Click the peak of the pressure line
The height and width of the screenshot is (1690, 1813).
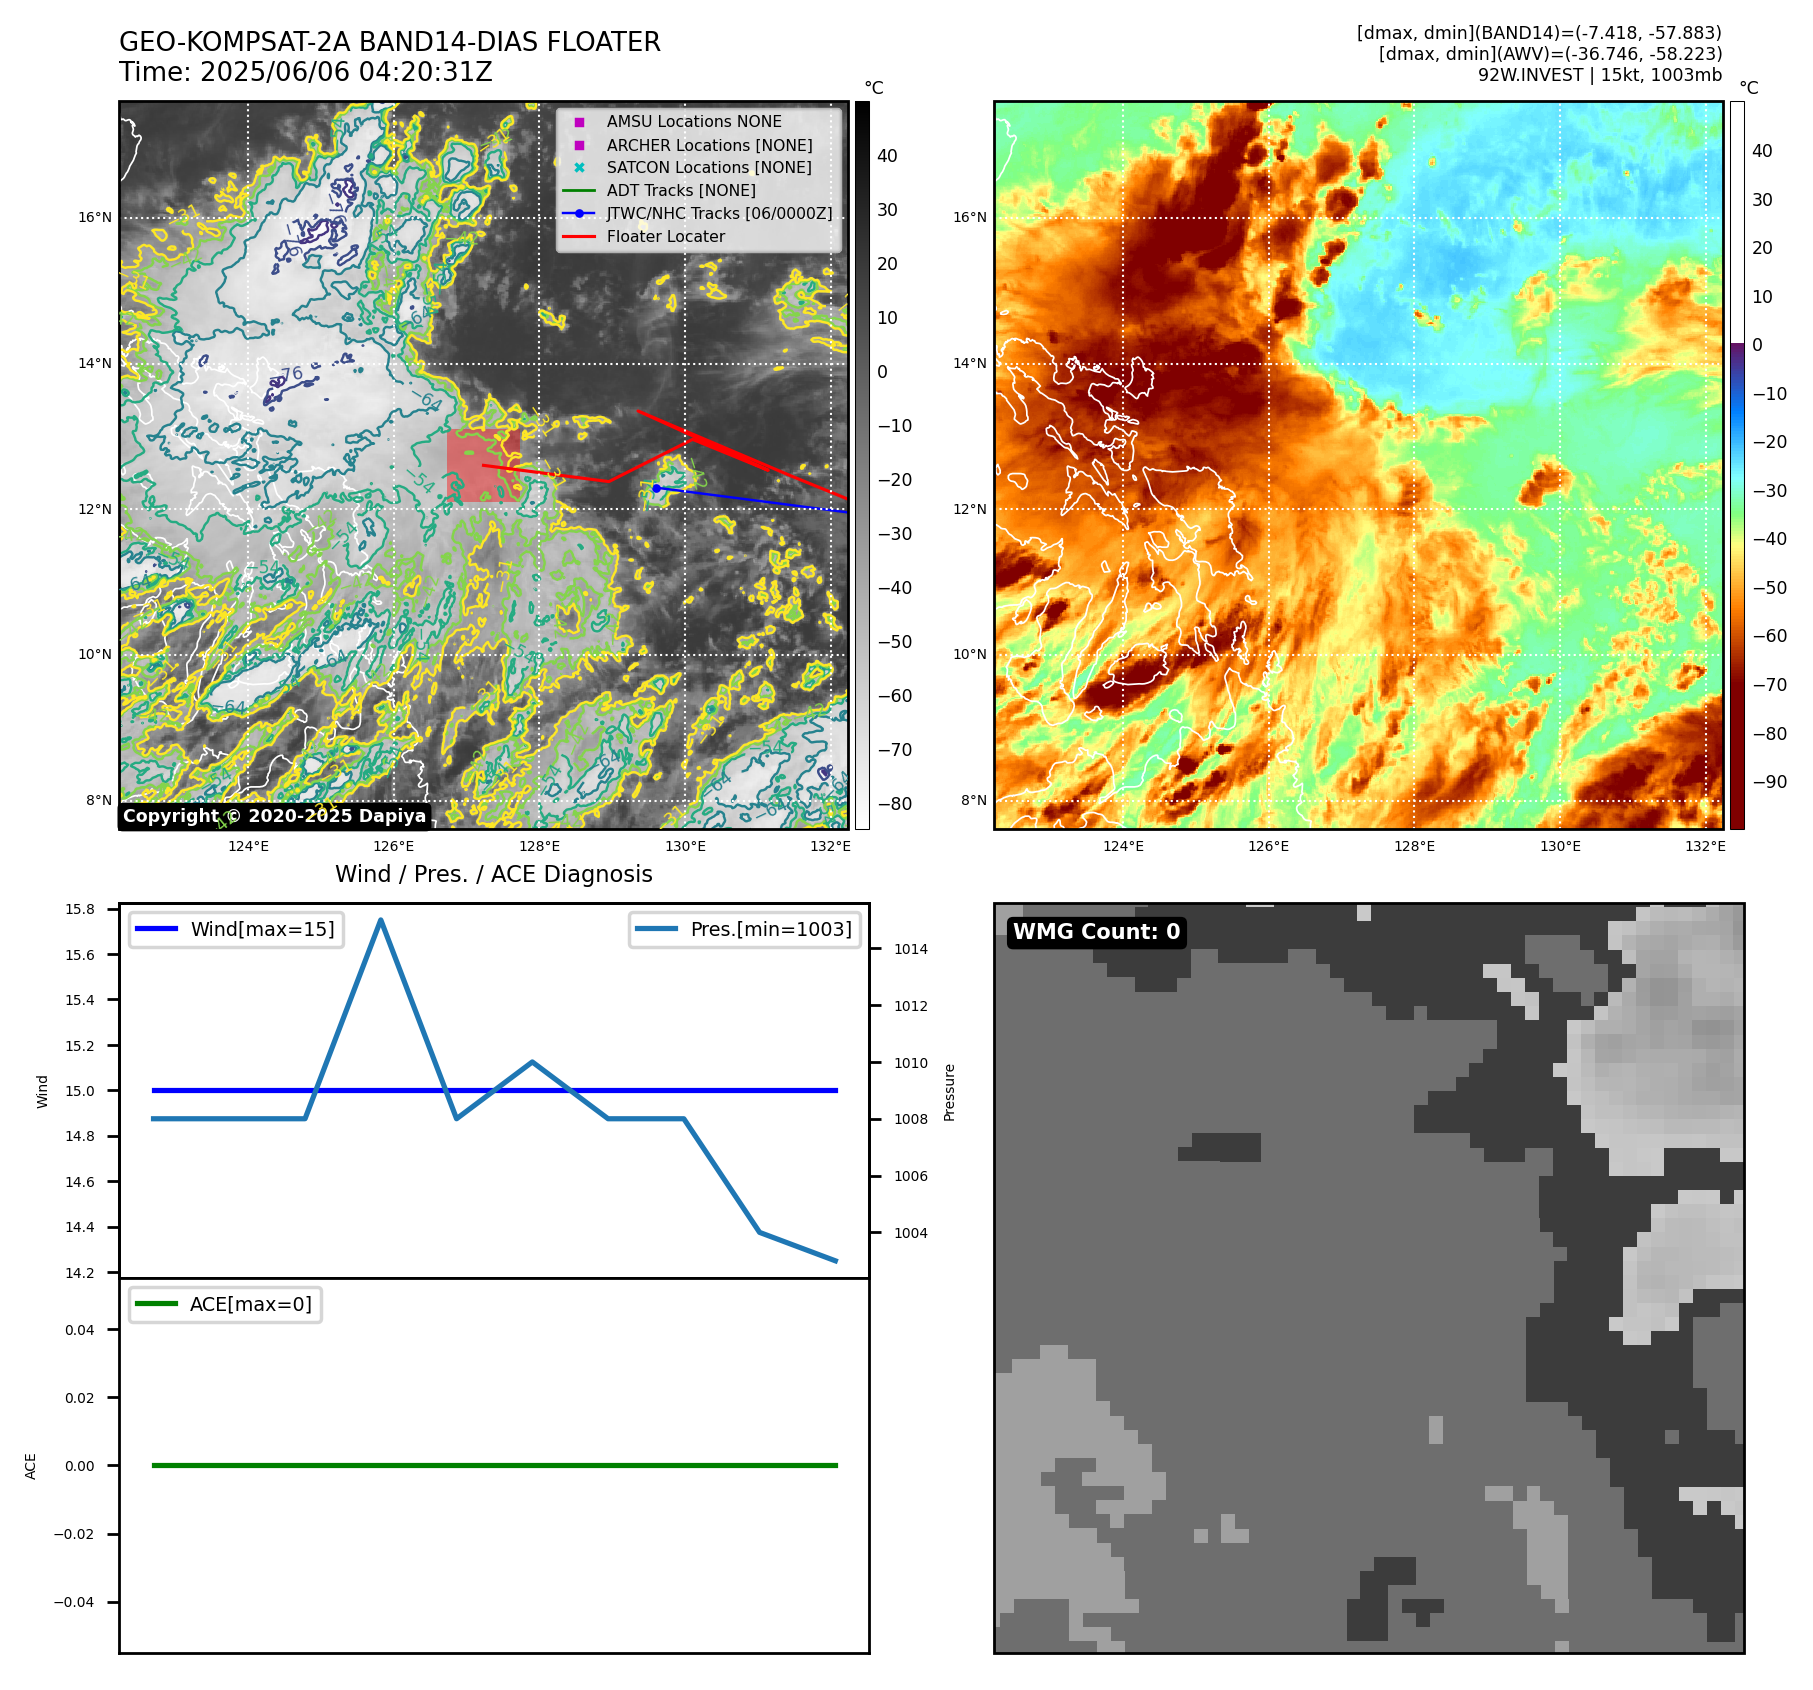coord(381,919)
